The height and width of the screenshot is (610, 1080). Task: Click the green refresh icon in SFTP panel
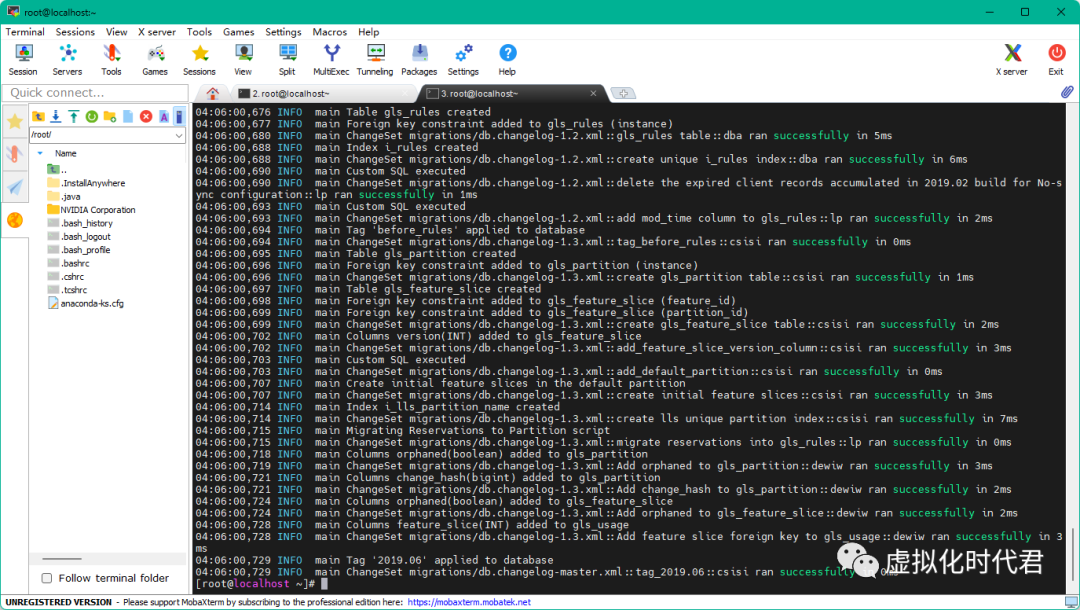pos(91,117)
